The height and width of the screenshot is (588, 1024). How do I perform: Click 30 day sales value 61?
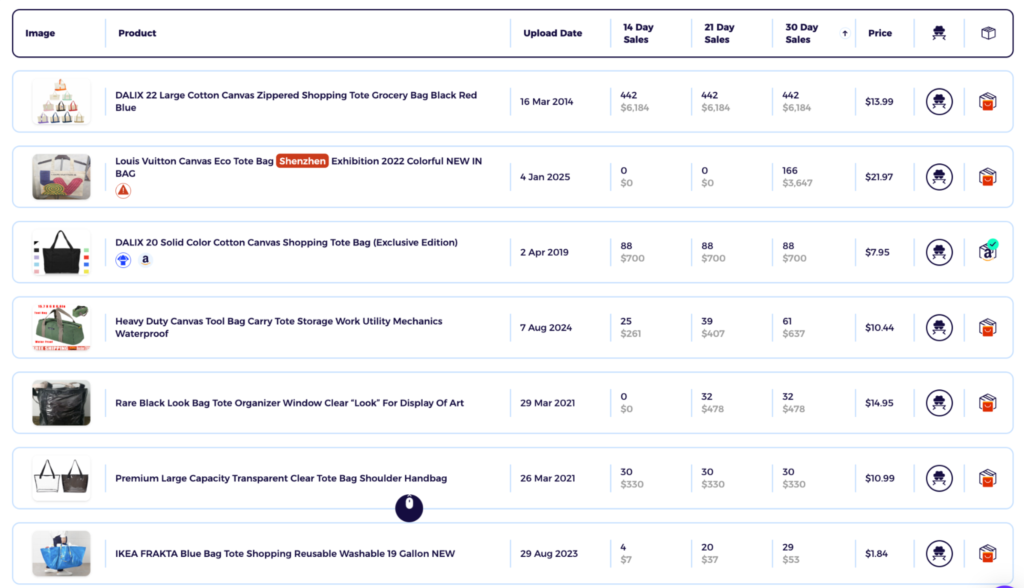point(787,321)
